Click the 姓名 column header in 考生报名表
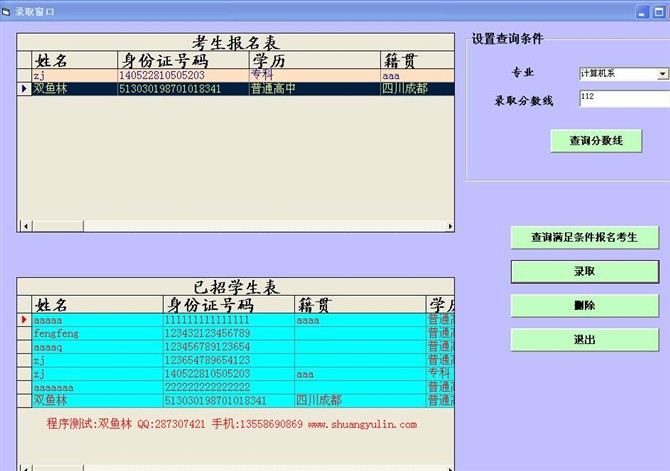 (75, 60)
